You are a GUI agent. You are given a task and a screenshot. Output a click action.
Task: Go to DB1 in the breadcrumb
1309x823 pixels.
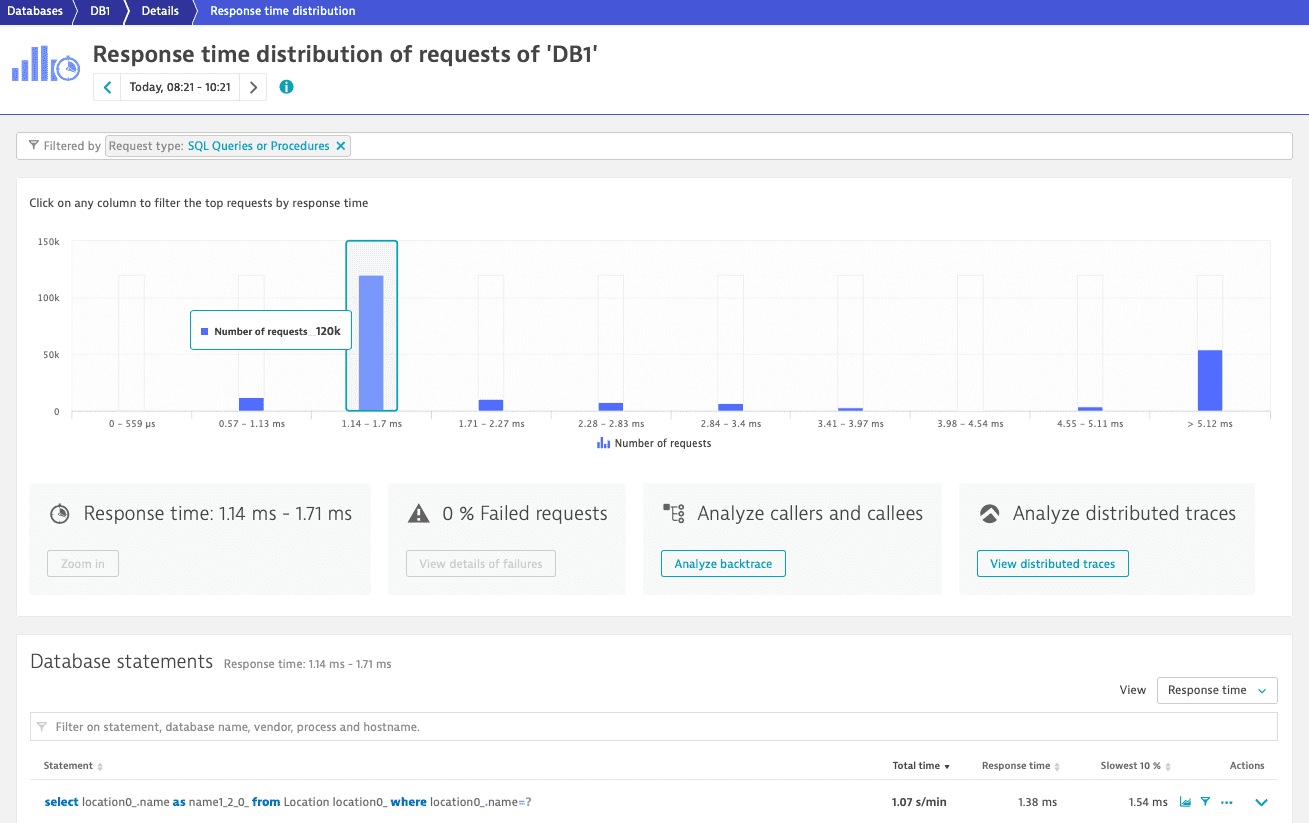[100, 11]
